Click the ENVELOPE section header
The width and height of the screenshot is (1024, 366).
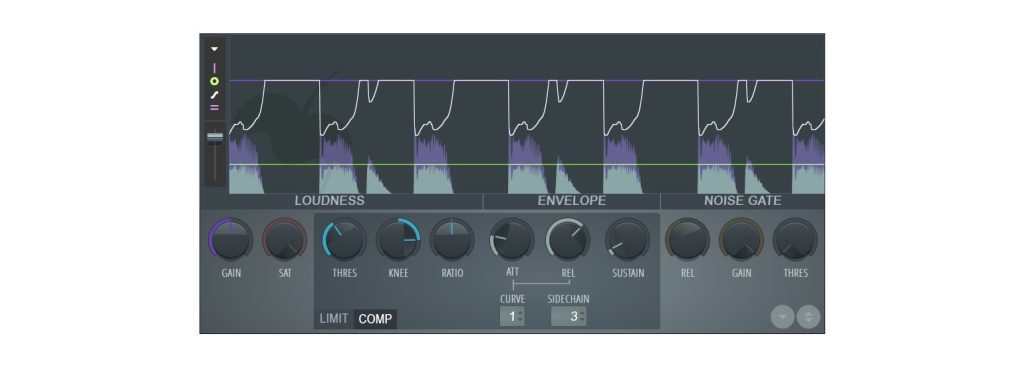pos(571,201)
